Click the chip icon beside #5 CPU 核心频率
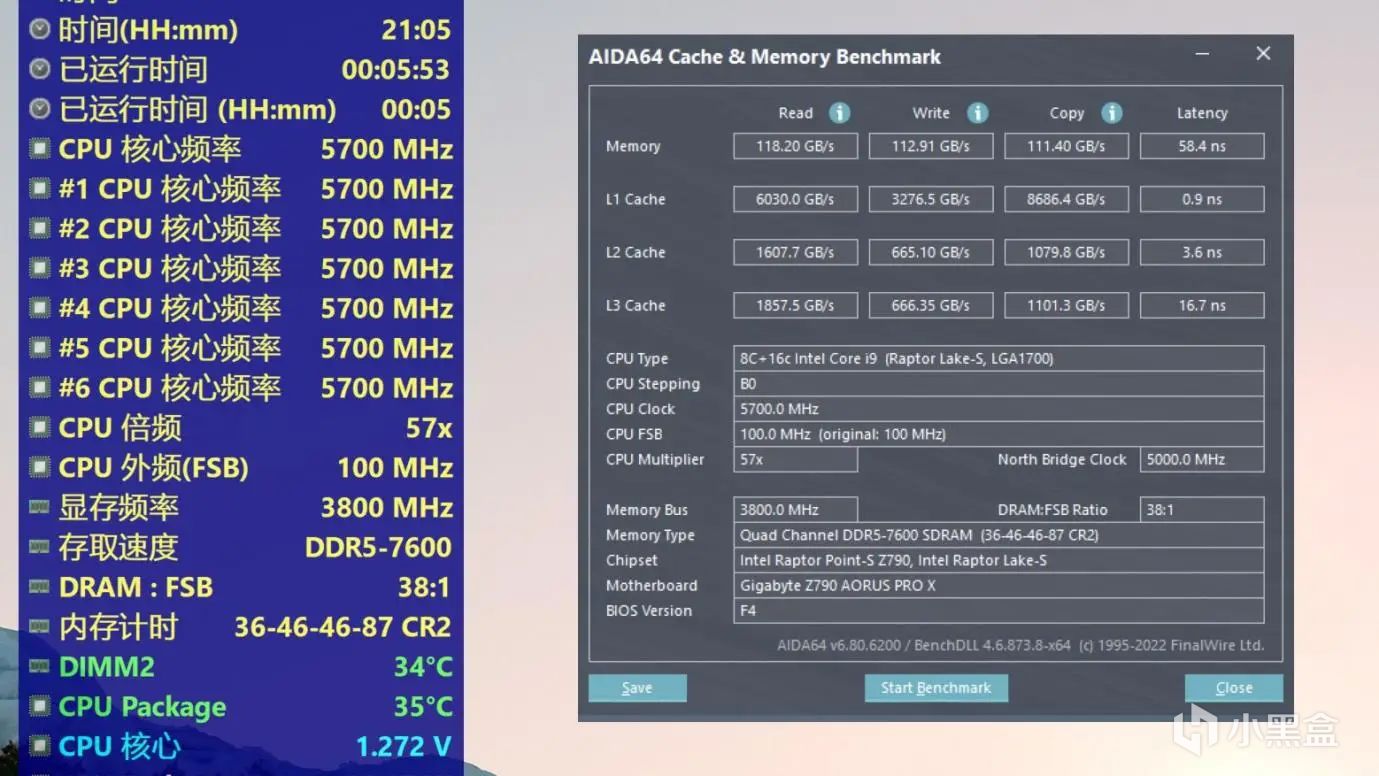The image size is (1379, 776). point(40,348)
